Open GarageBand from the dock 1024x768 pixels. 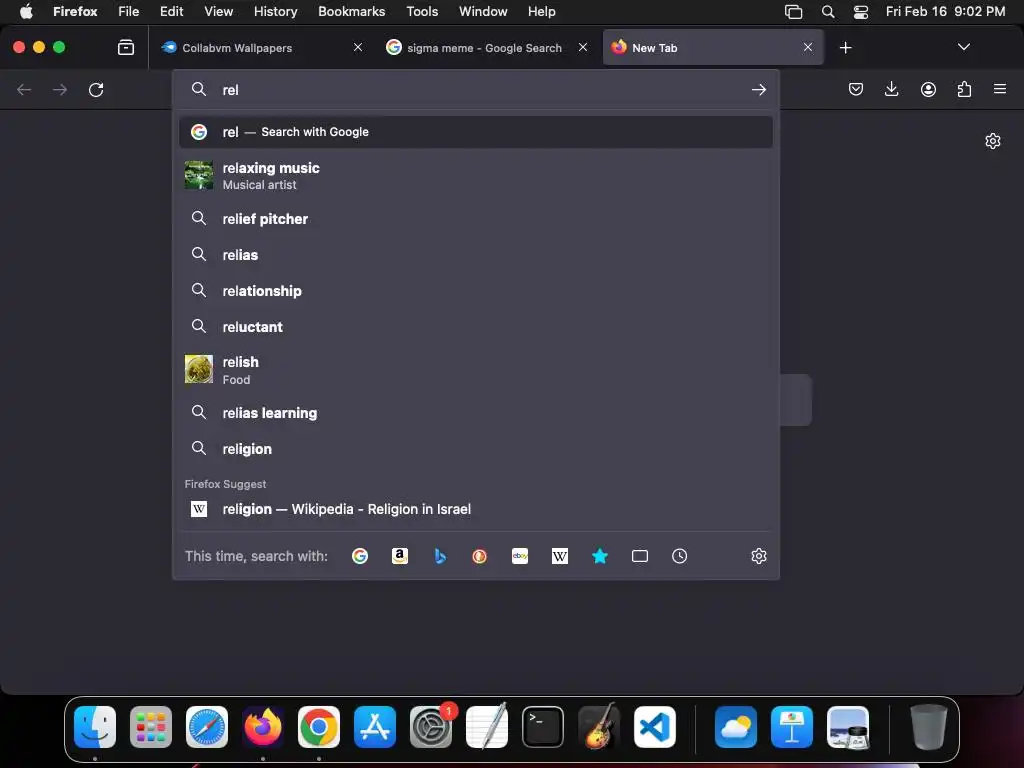[x=599, y=727]
